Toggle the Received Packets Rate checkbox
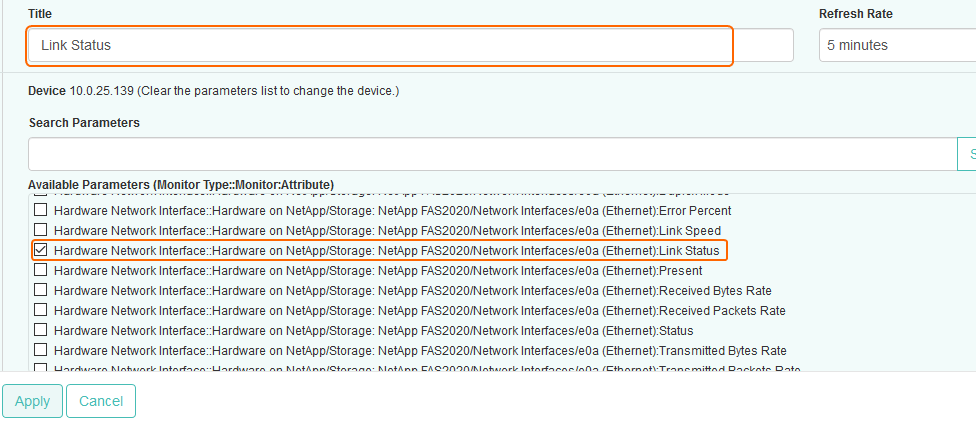The width and height of the screenshot is (976, 437). point(41,310)
